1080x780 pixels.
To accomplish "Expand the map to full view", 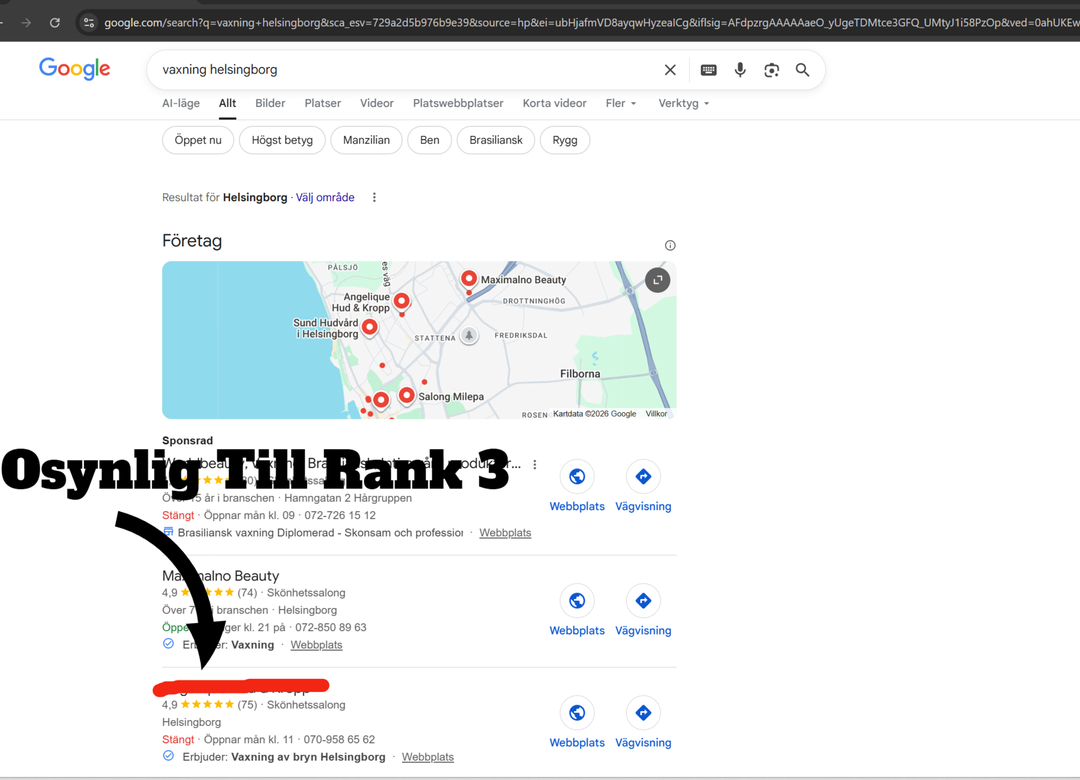I will coord(657,280).
